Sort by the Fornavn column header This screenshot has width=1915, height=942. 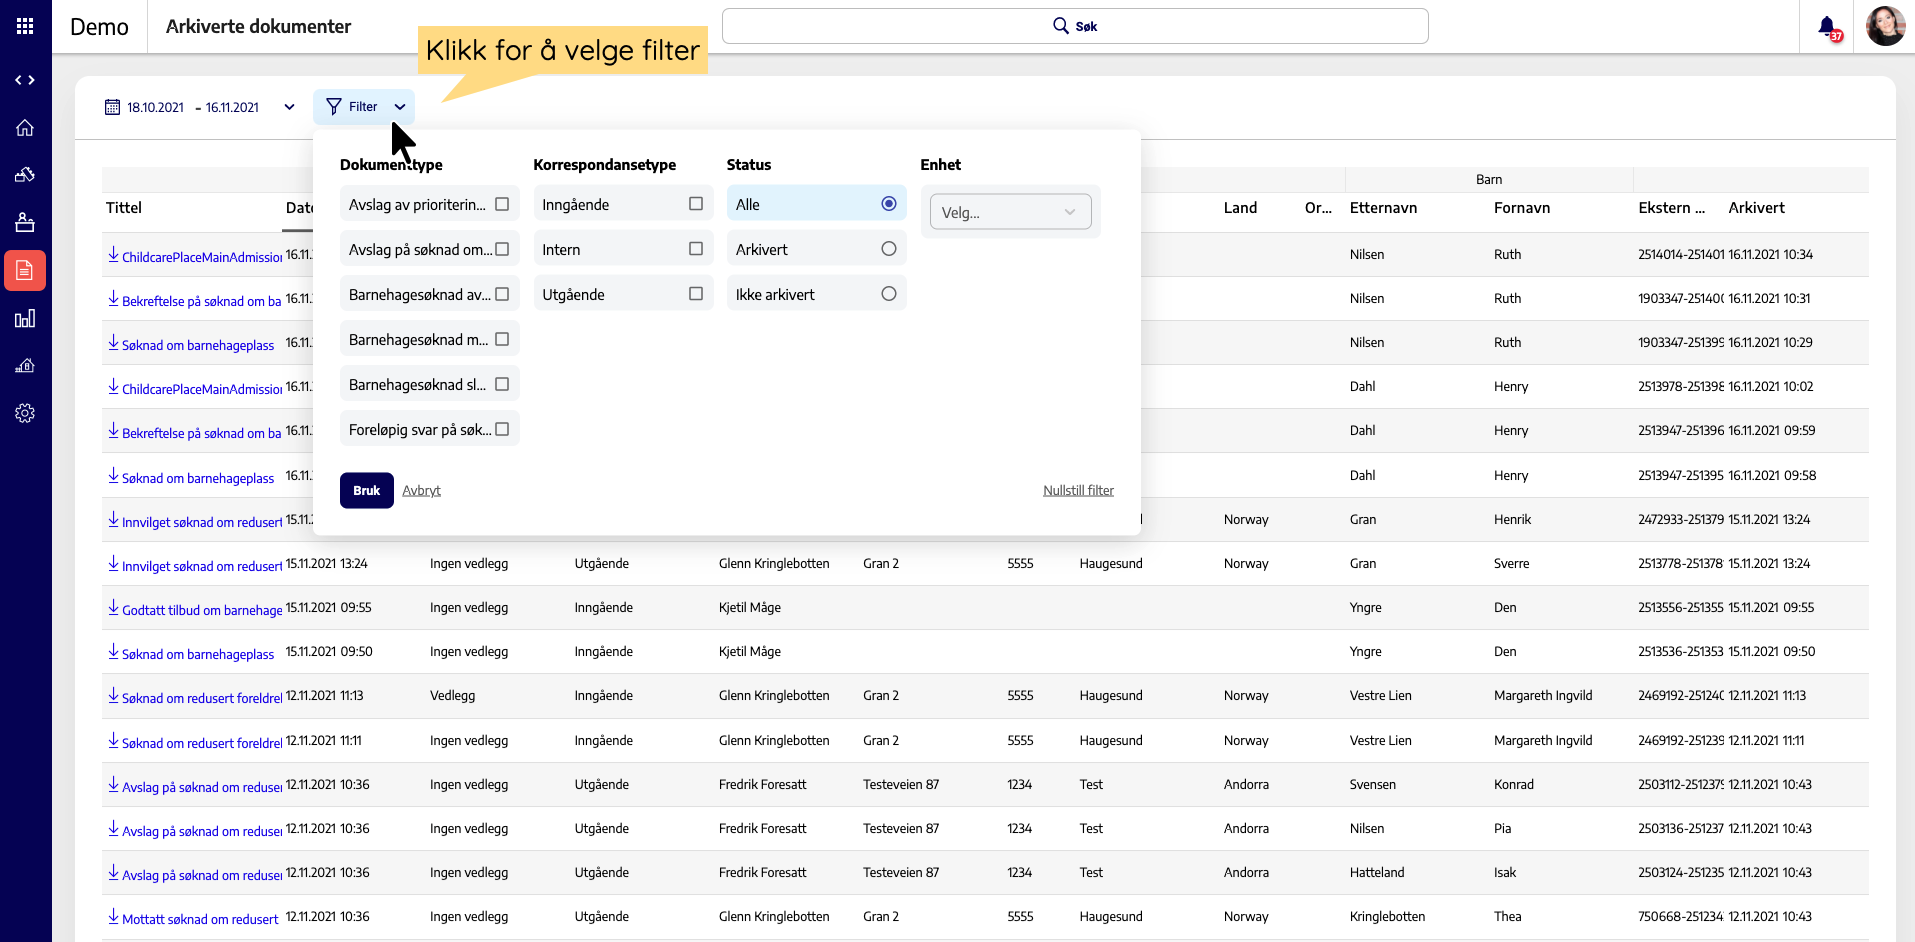[x=1522, y=208]
